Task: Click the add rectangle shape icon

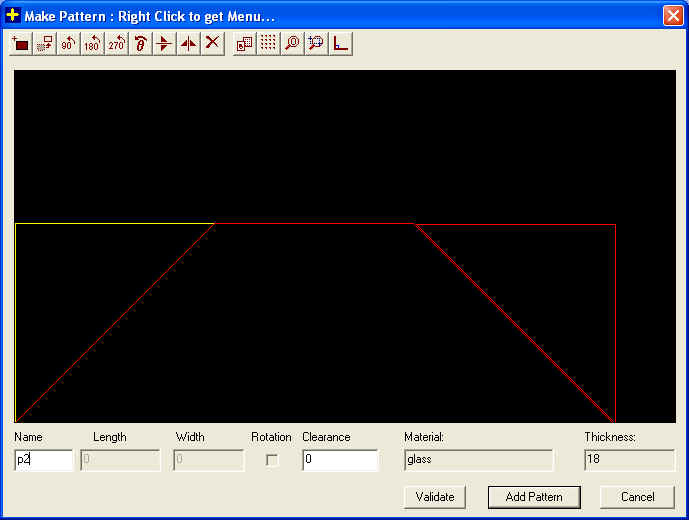Action: tap(20, 43)
